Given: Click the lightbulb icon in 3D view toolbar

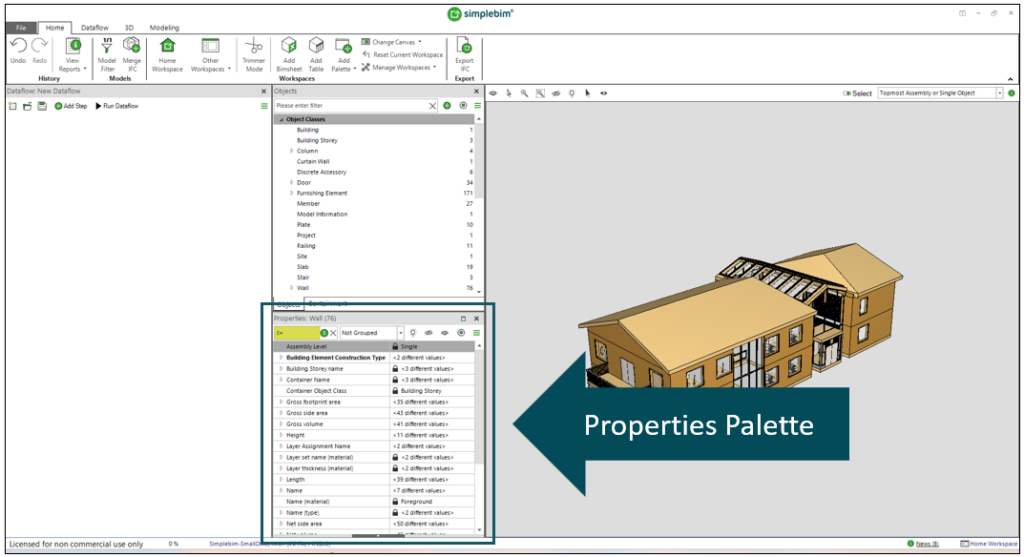Looking at the screenshot, I should pos(571,93).
